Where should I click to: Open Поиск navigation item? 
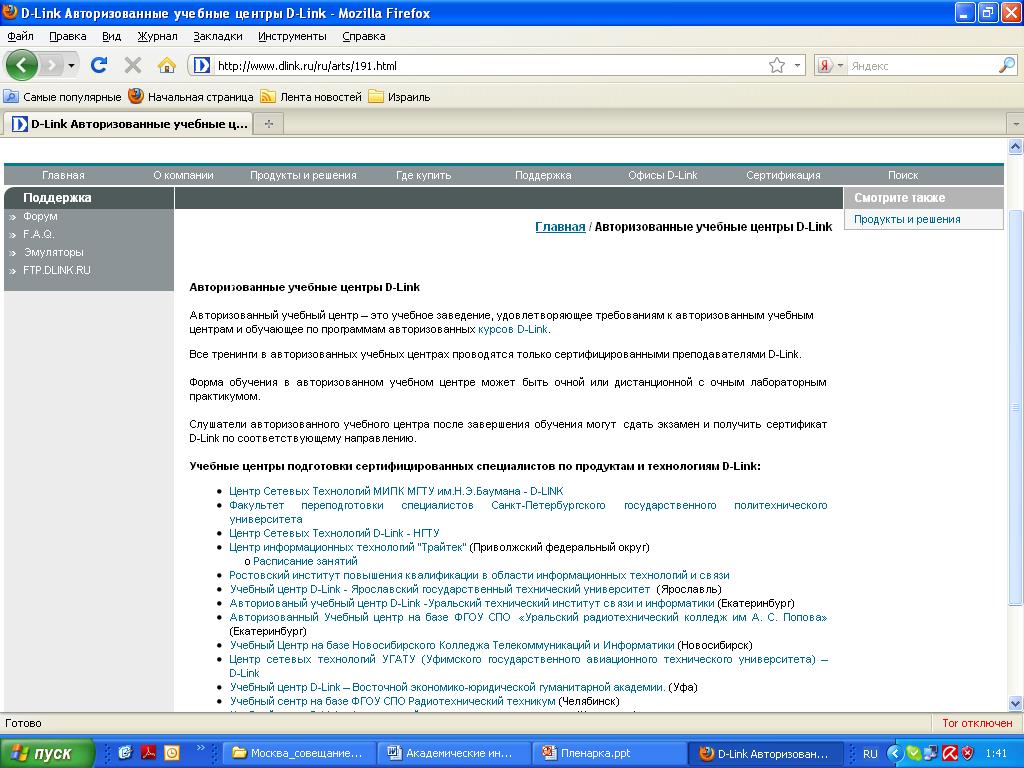pyautogui.click(x=903, y=175)
